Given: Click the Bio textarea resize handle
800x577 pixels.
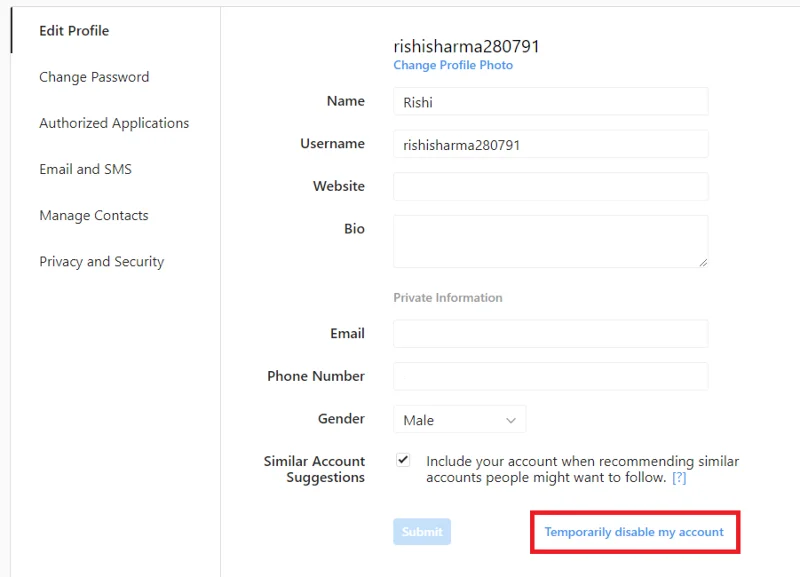Looking at the screenshot, I should click(702, 262).
